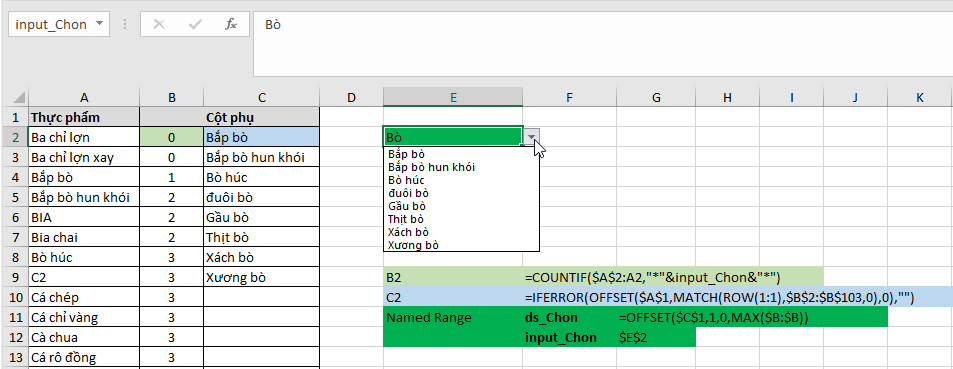Click cell 'Cá rô đồng'
This screenshot has height=369, width=953.
pyautogui.click(x=84, y=357)
